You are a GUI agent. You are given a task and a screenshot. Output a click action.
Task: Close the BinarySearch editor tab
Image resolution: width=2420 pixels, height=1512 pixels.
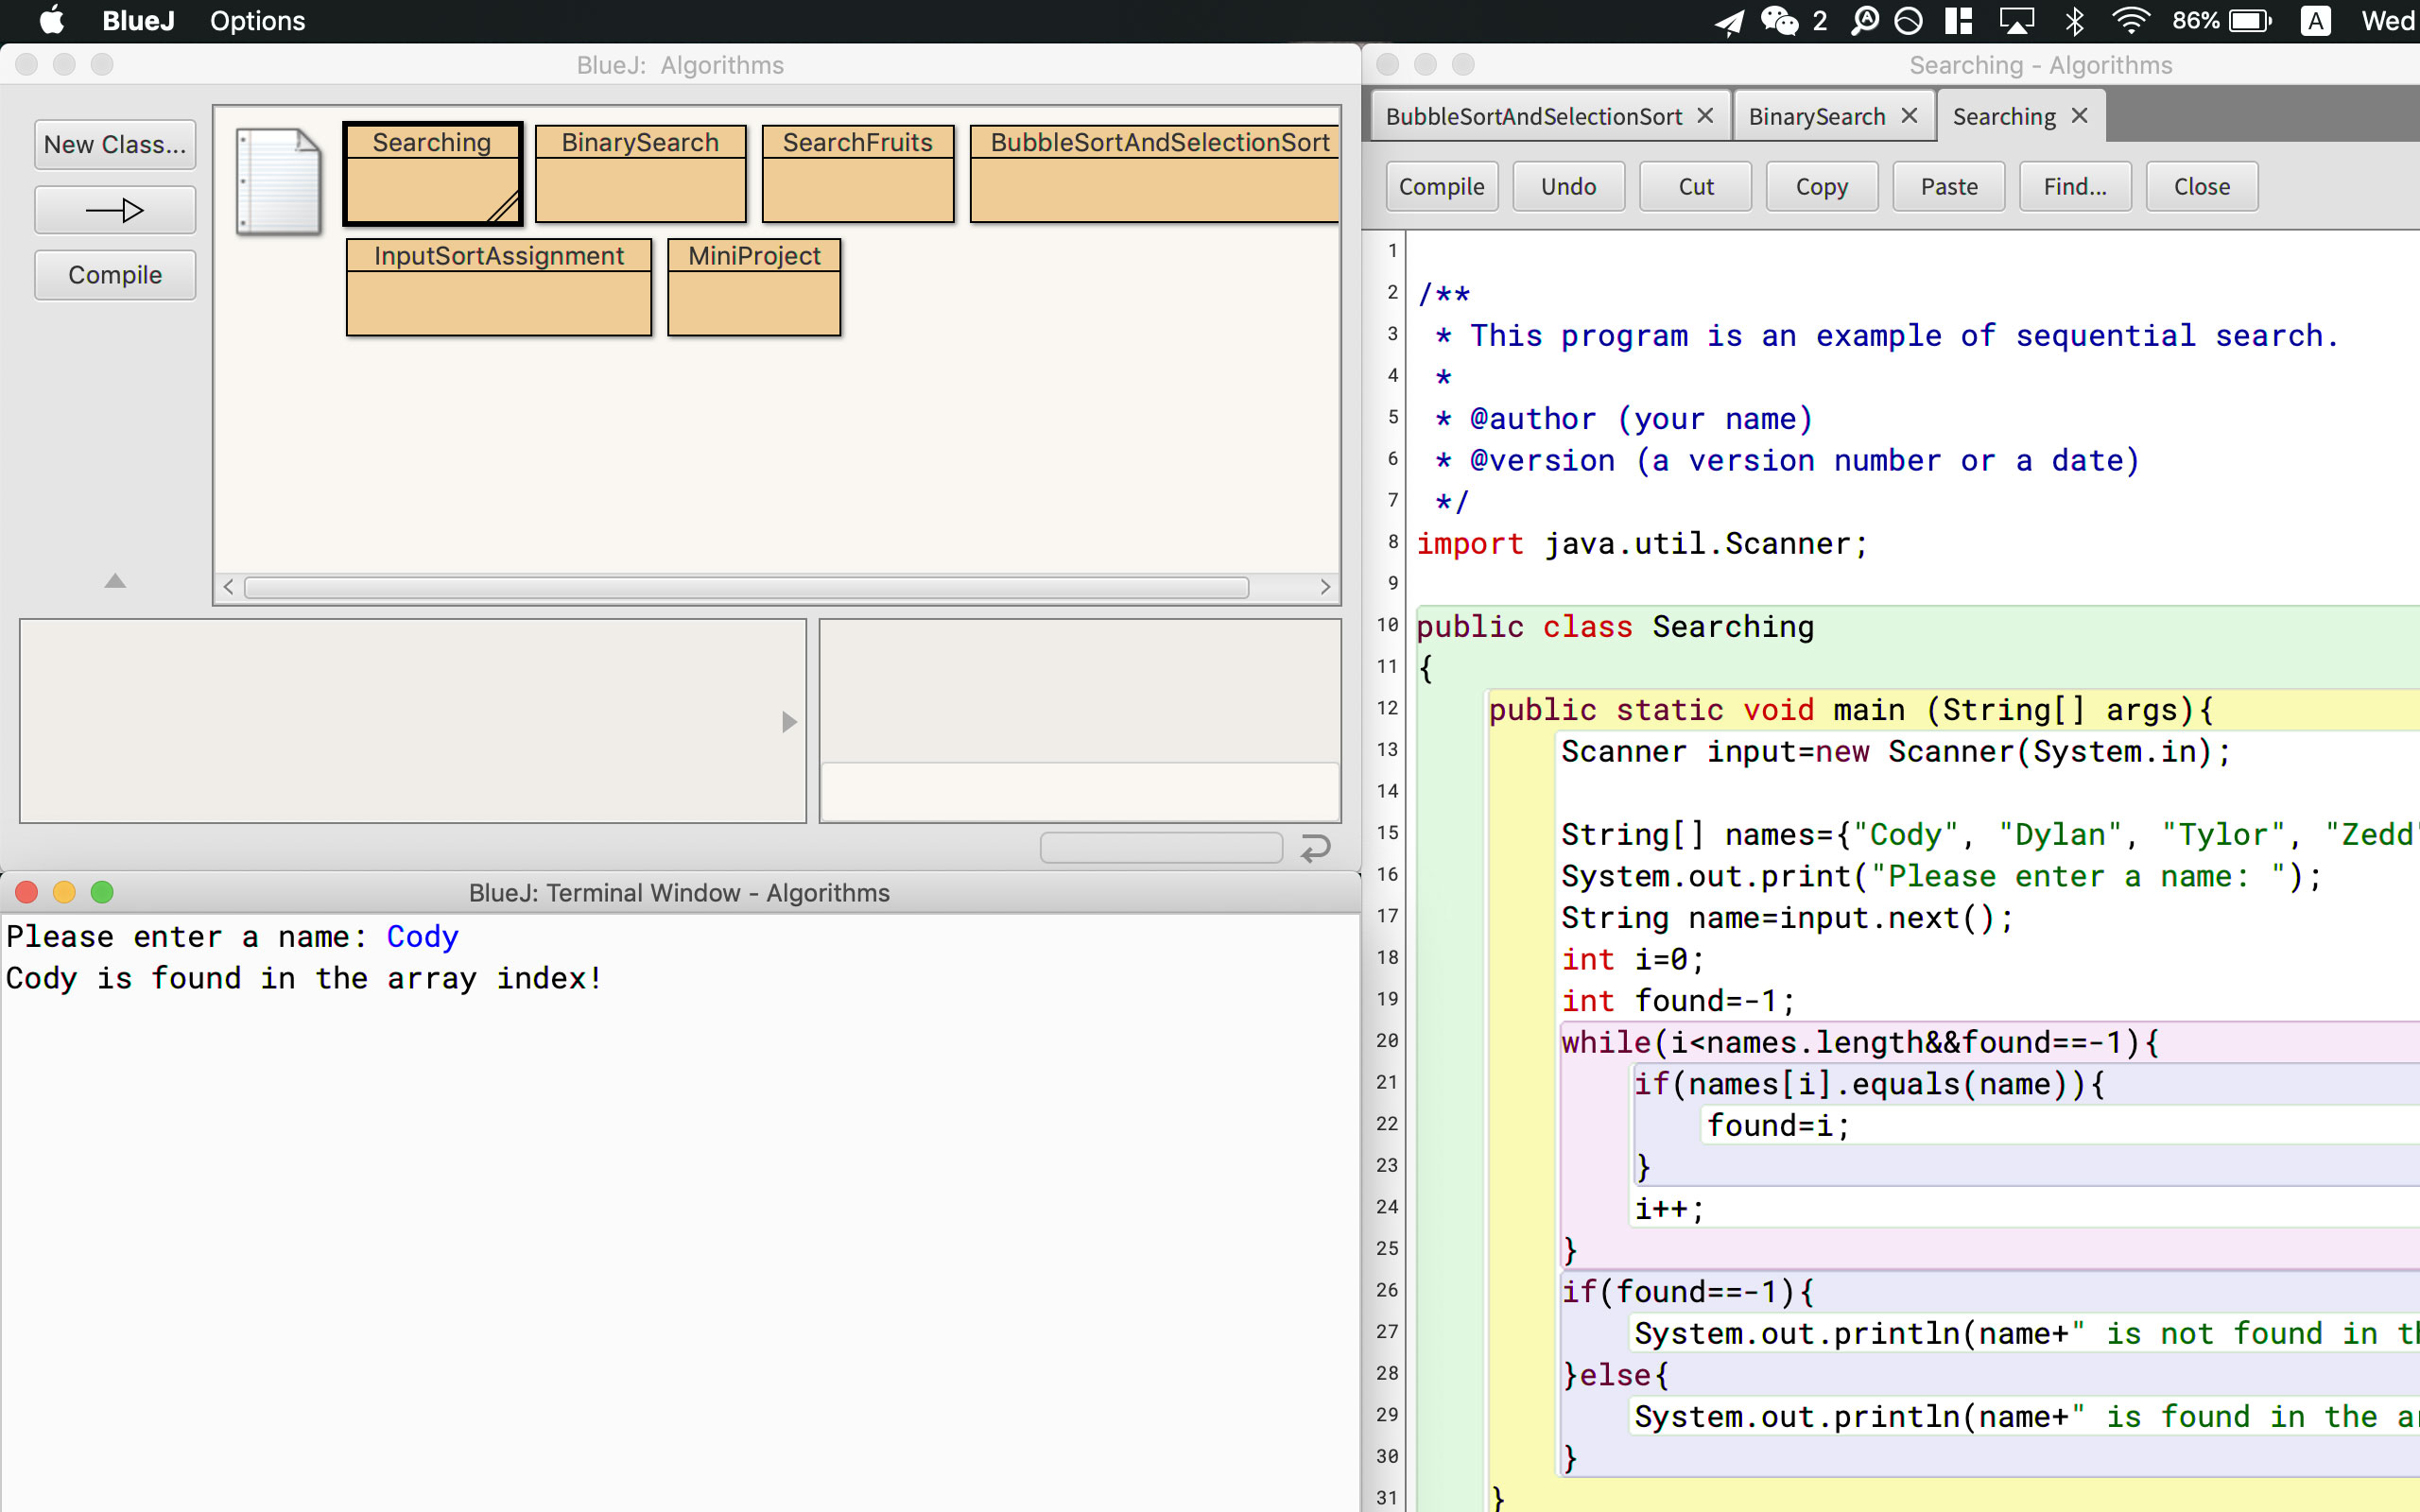point(1909,116)
